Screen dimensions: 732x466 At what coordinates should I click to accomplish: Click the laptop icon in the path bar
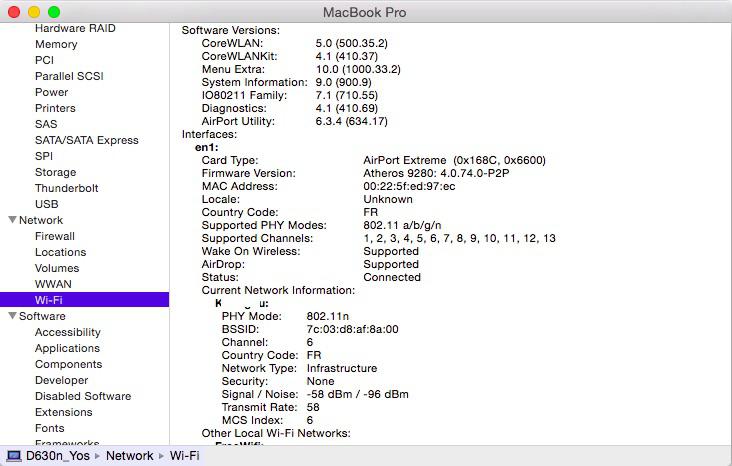pyautogui.click(x=14, y=456)
